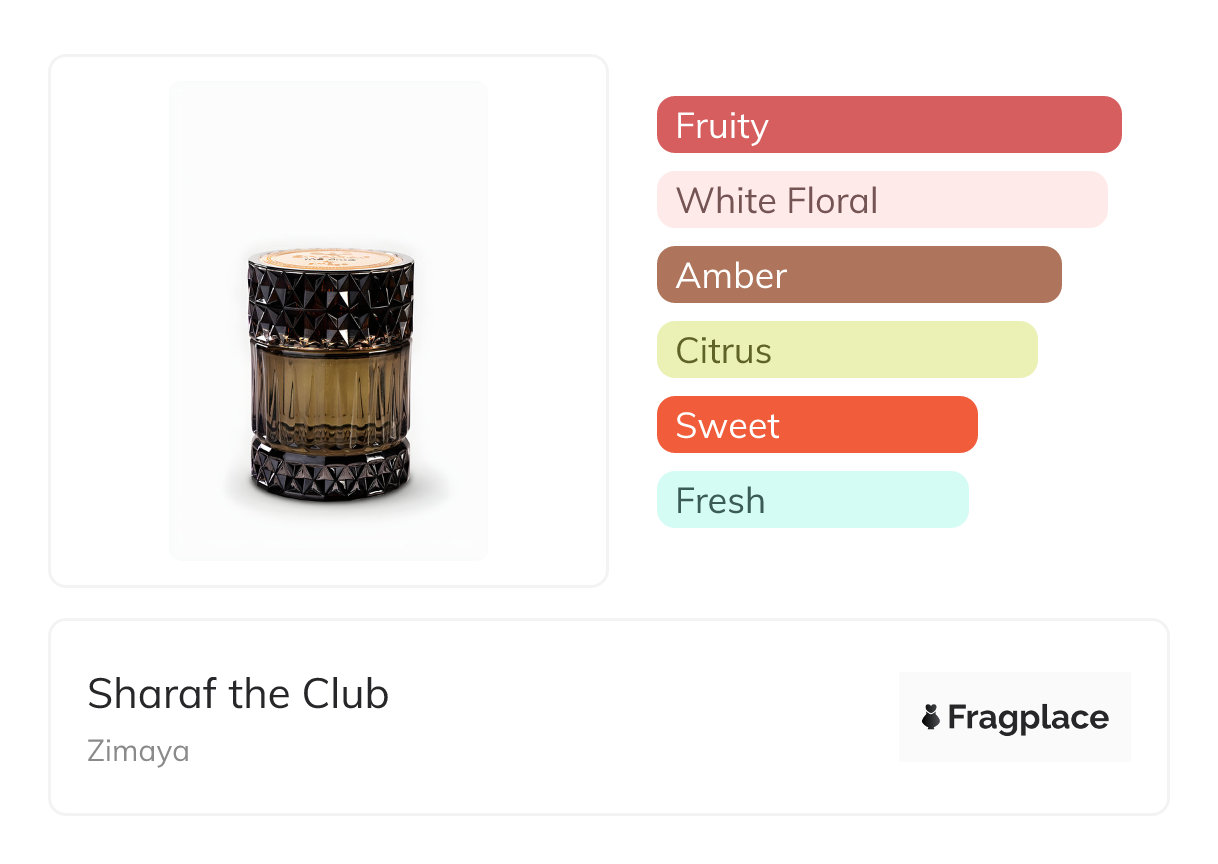Click the word Fruity in red bar

[x=722, y=126]
